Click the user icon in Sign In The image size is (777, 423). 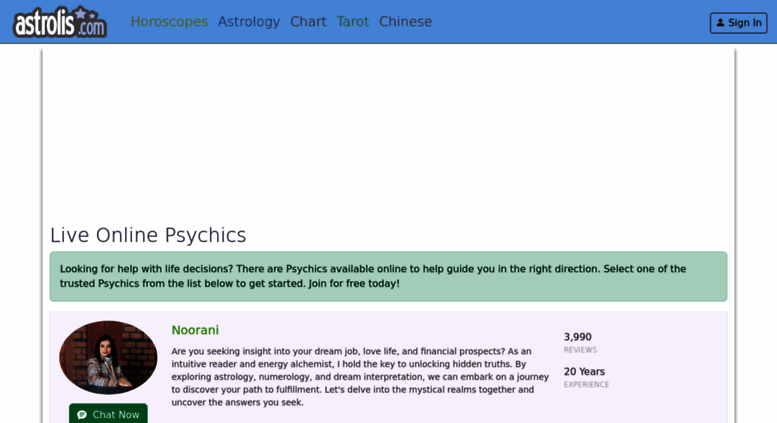(721, 23)
